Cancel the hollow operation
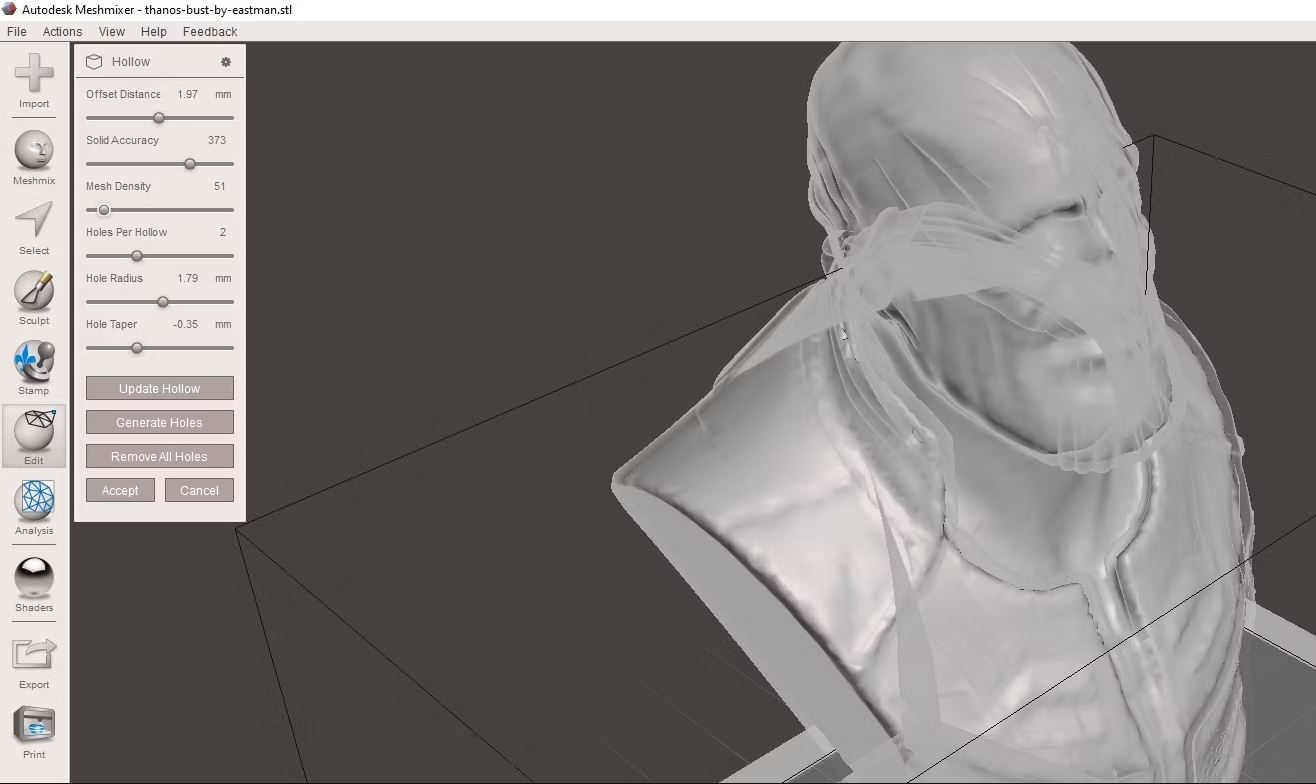 click(x=199, y=490)
